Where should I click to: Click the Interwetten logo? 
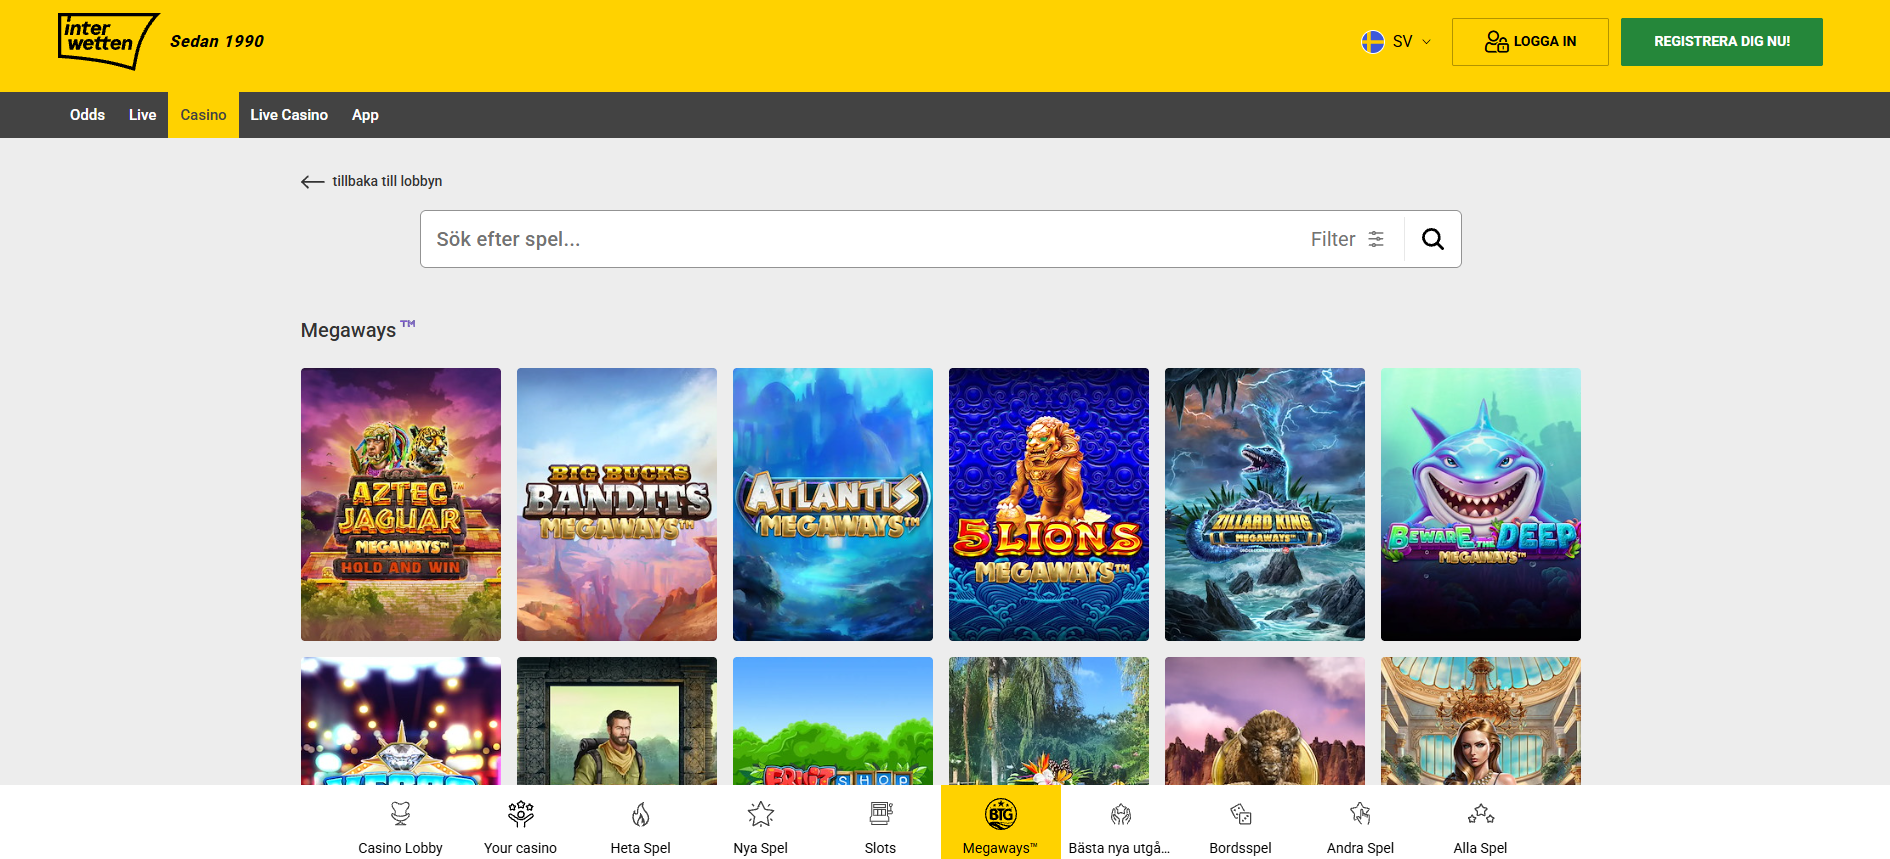(x=108, y=41)
